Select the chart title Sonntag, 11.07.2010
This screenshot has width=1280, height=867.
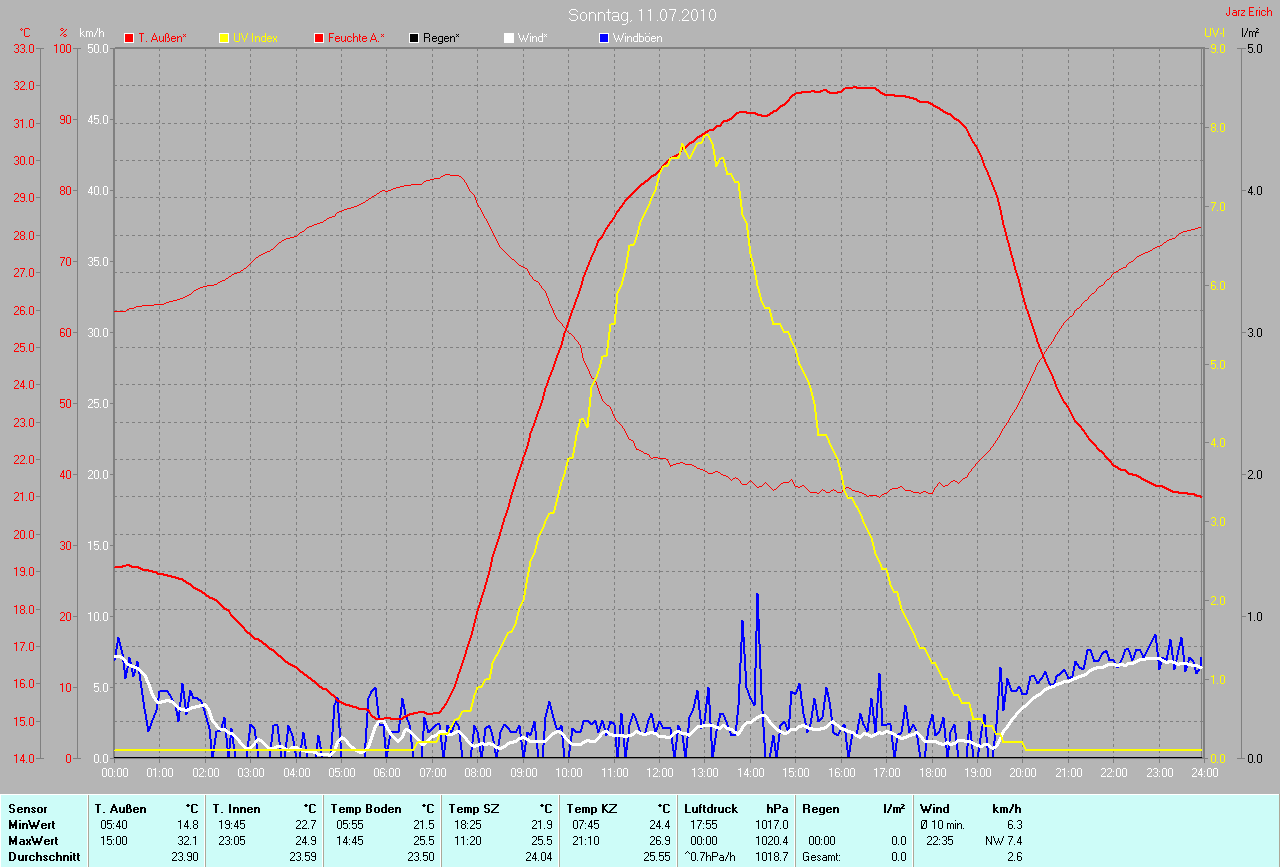(x=642, y=15)
